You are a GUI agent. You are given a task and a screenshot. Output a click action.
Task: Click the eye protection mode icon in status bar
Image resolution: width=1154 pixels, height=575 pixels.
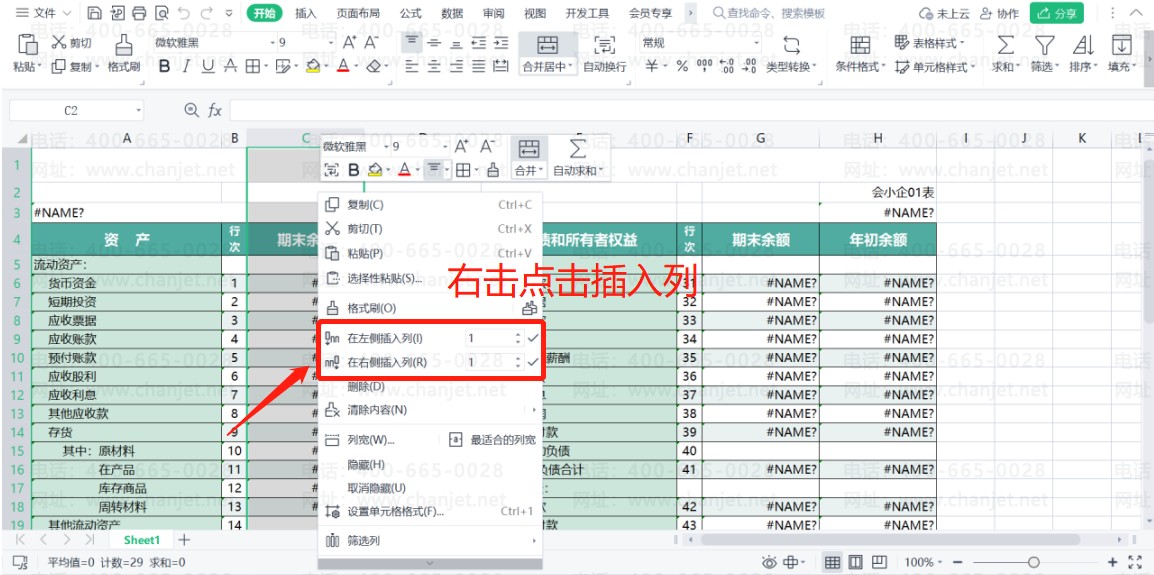[x=769, y=562]
